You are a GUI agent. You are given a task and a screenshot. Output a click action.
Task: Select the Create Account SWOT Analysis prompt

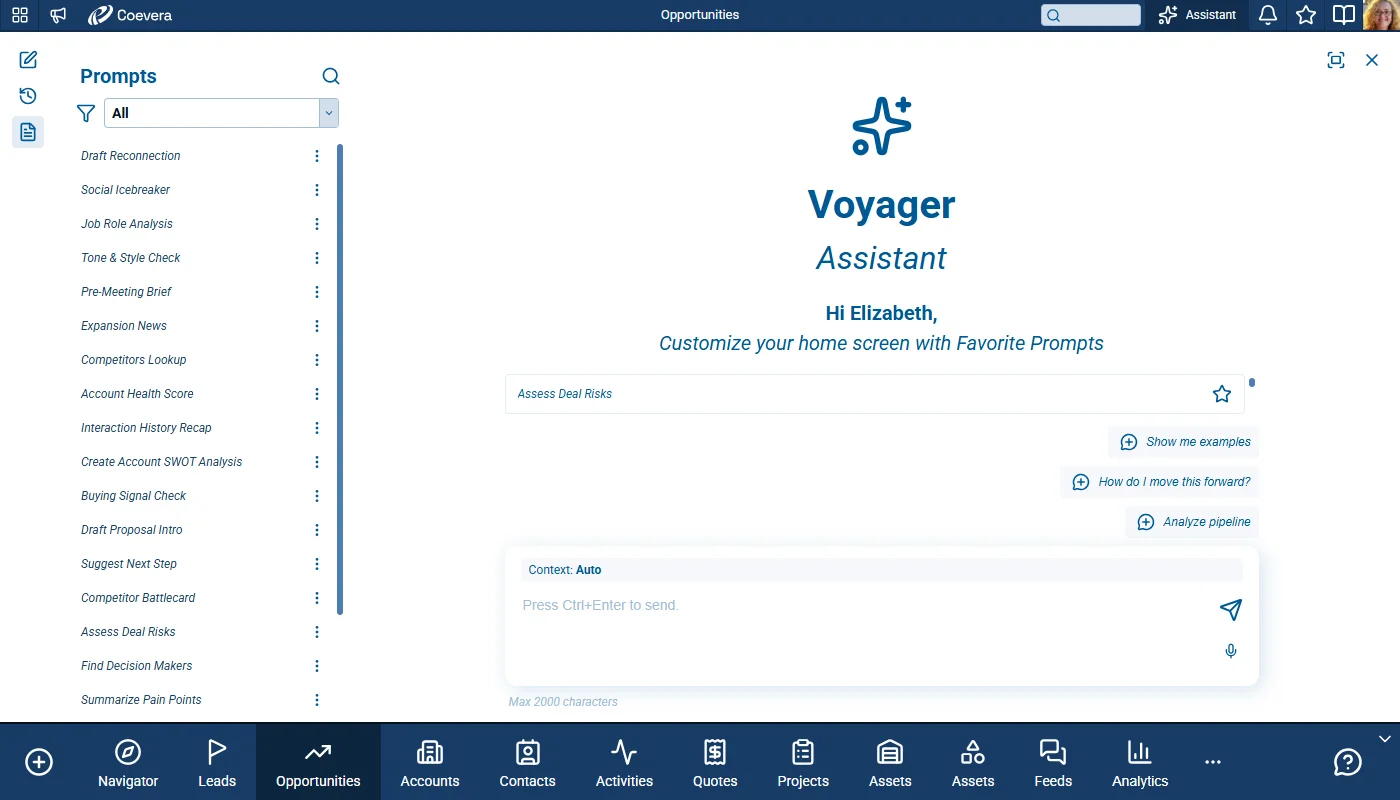tap(162, 462)
